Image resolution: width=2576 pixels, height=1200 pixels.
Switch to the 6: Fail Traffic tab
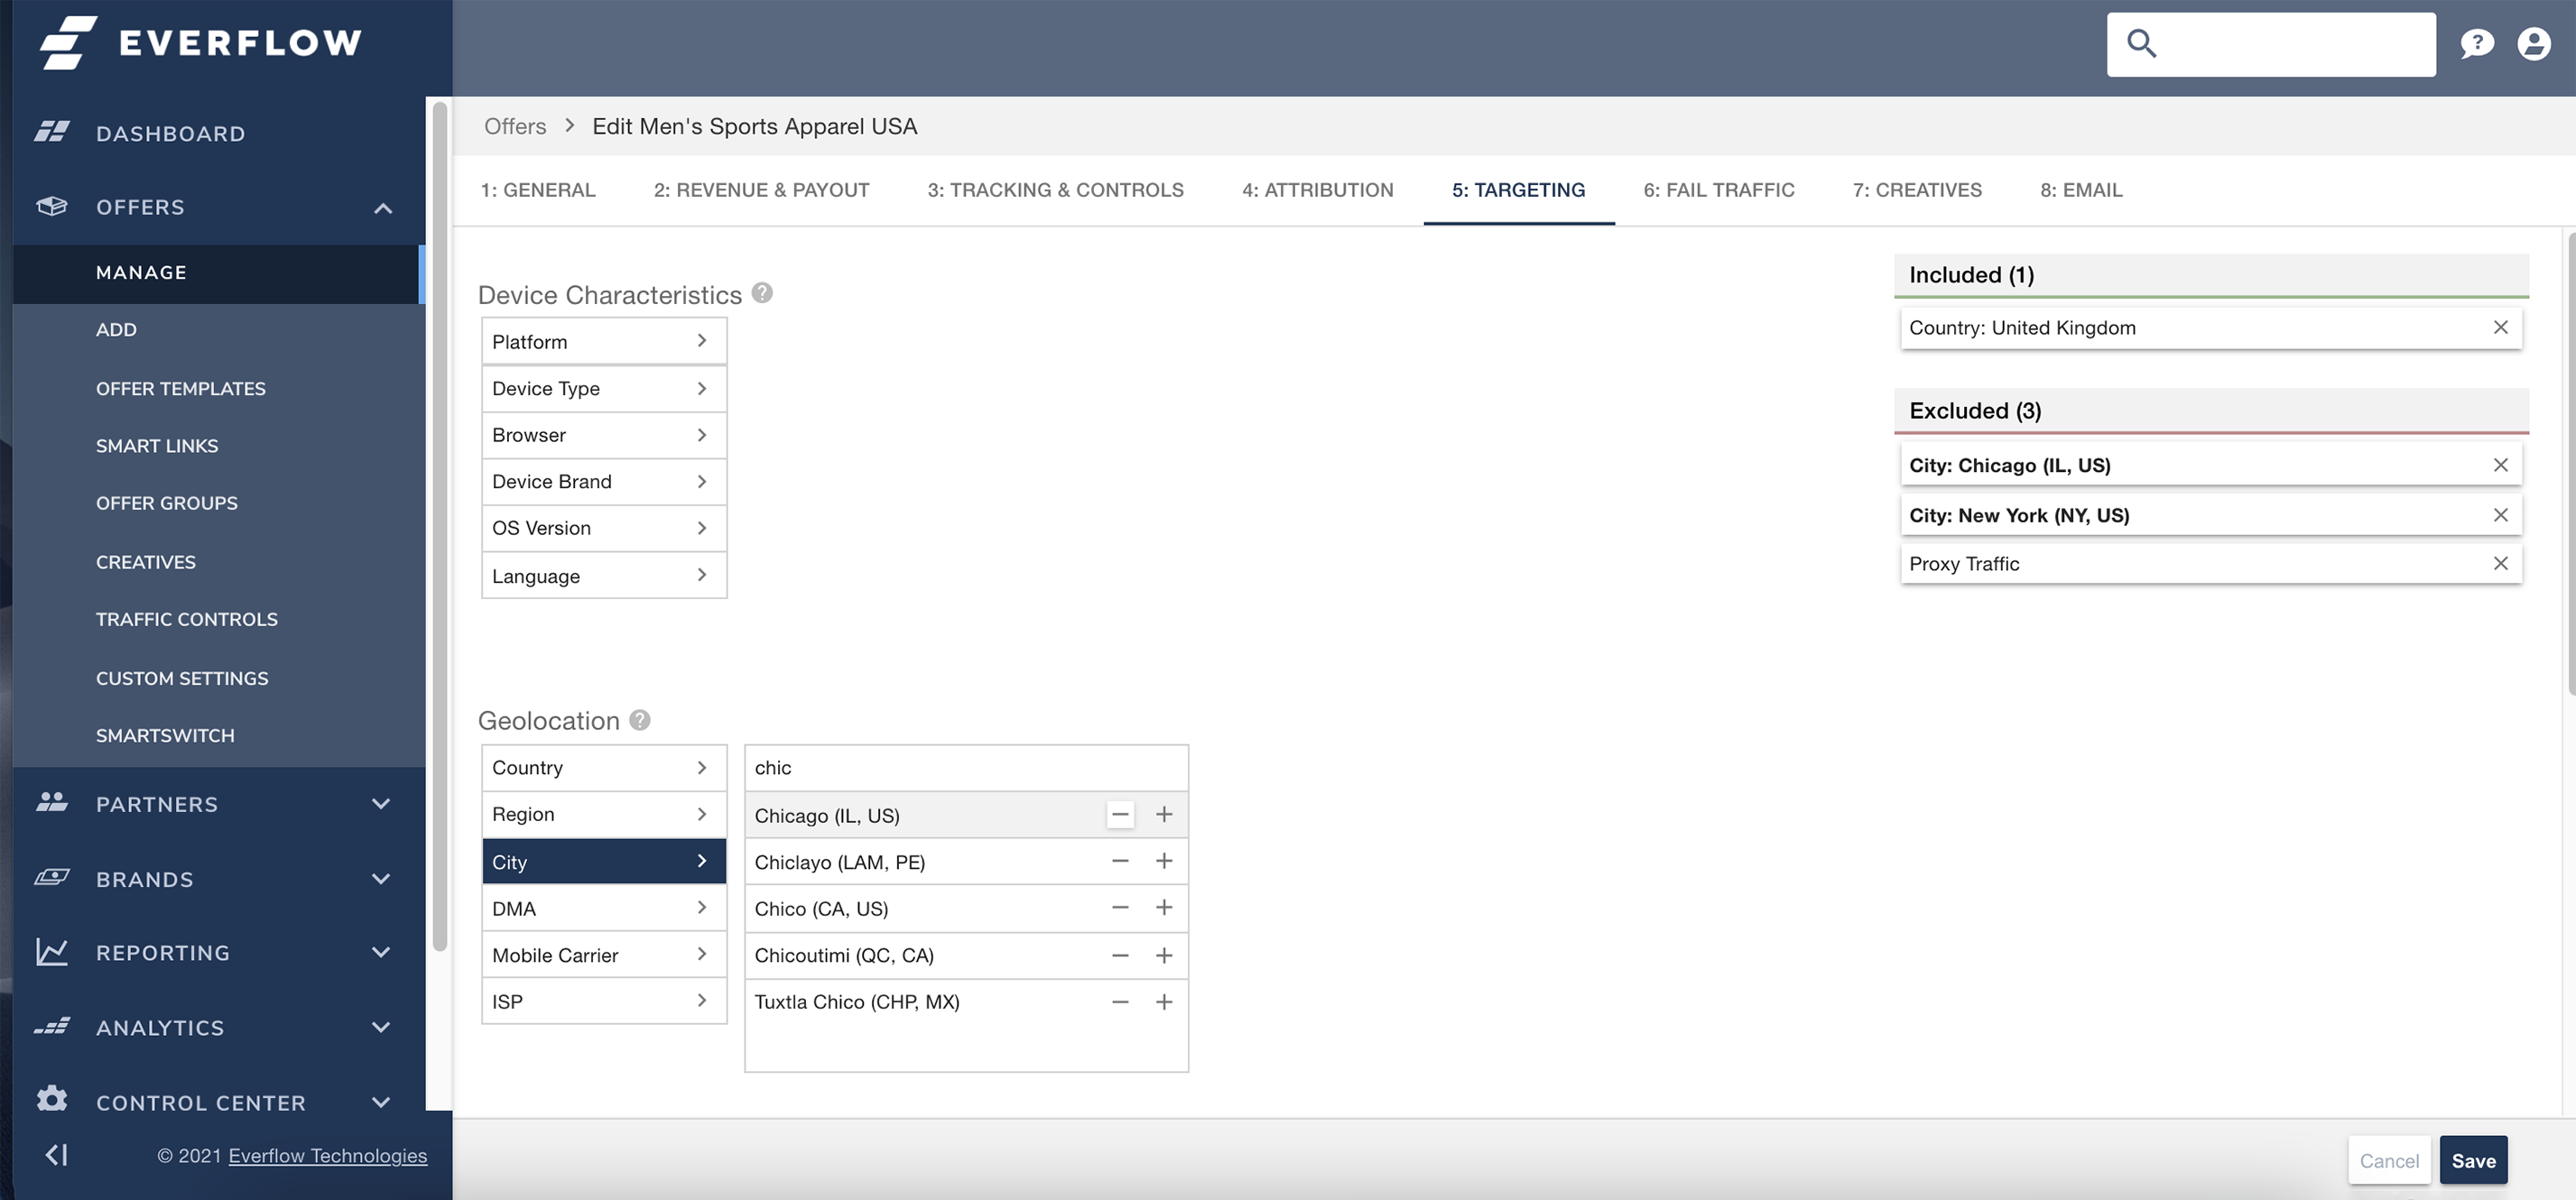point(1718,190)
